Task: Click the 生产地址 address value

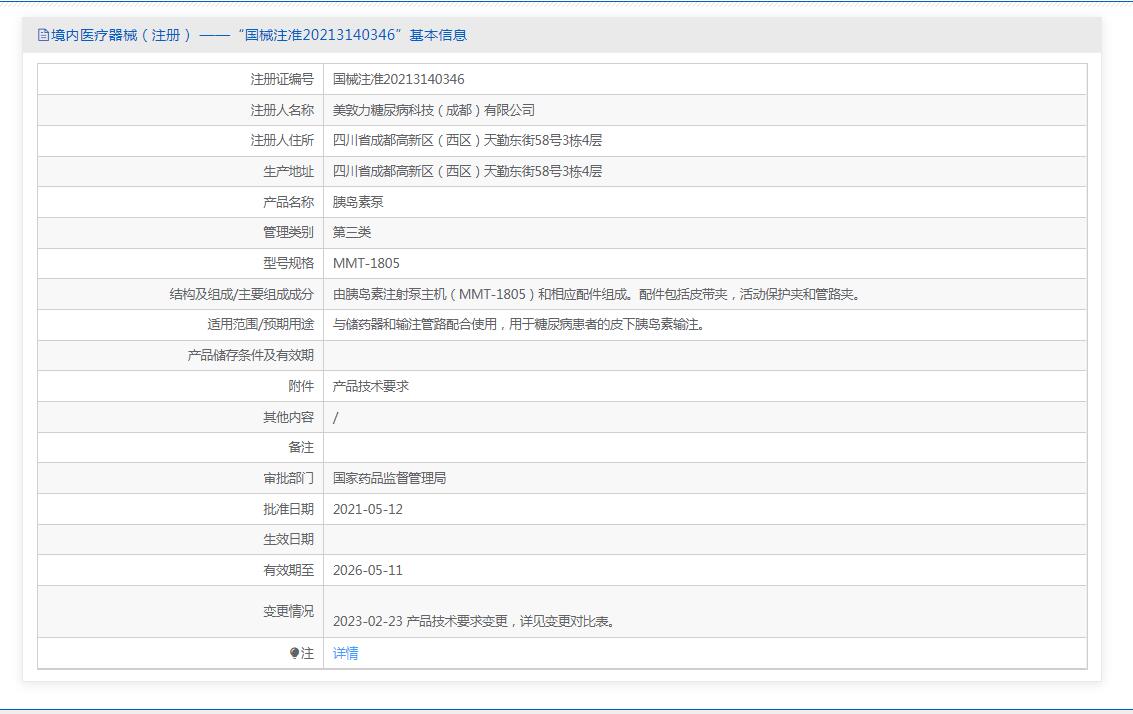Action: coord(467,171)
